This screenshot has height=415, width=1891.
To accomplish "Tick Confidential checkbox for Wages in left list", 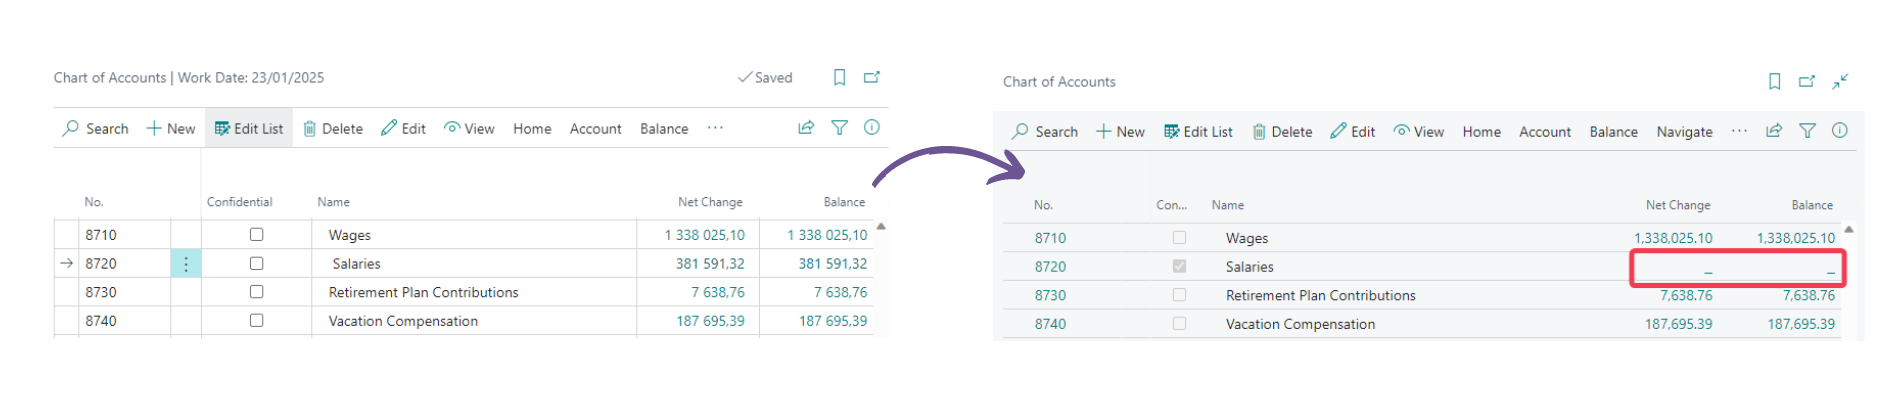I will [257, 235].
